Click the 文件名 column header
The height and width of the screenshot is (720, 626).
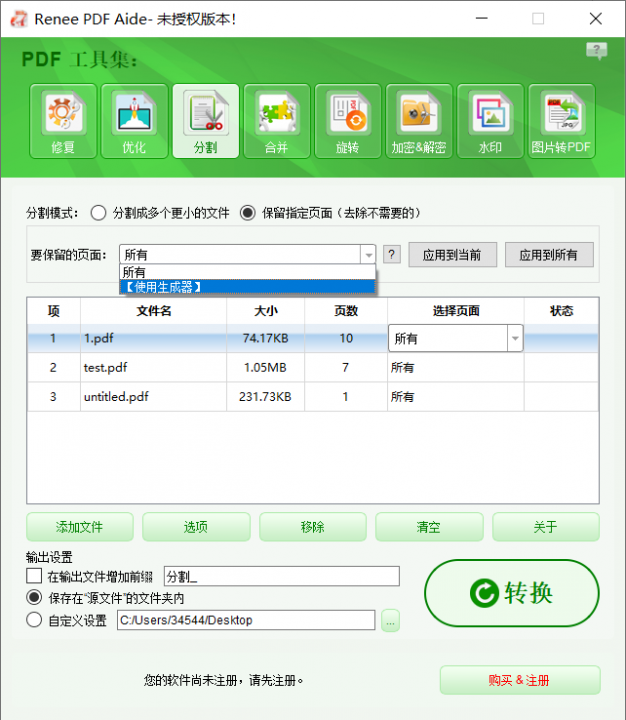pos(153,311)
